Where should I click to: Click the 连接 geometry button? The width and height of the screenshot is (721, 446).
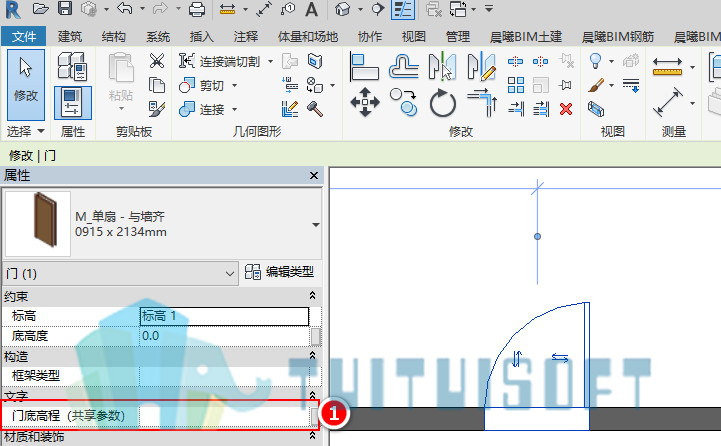click(202, 109)
